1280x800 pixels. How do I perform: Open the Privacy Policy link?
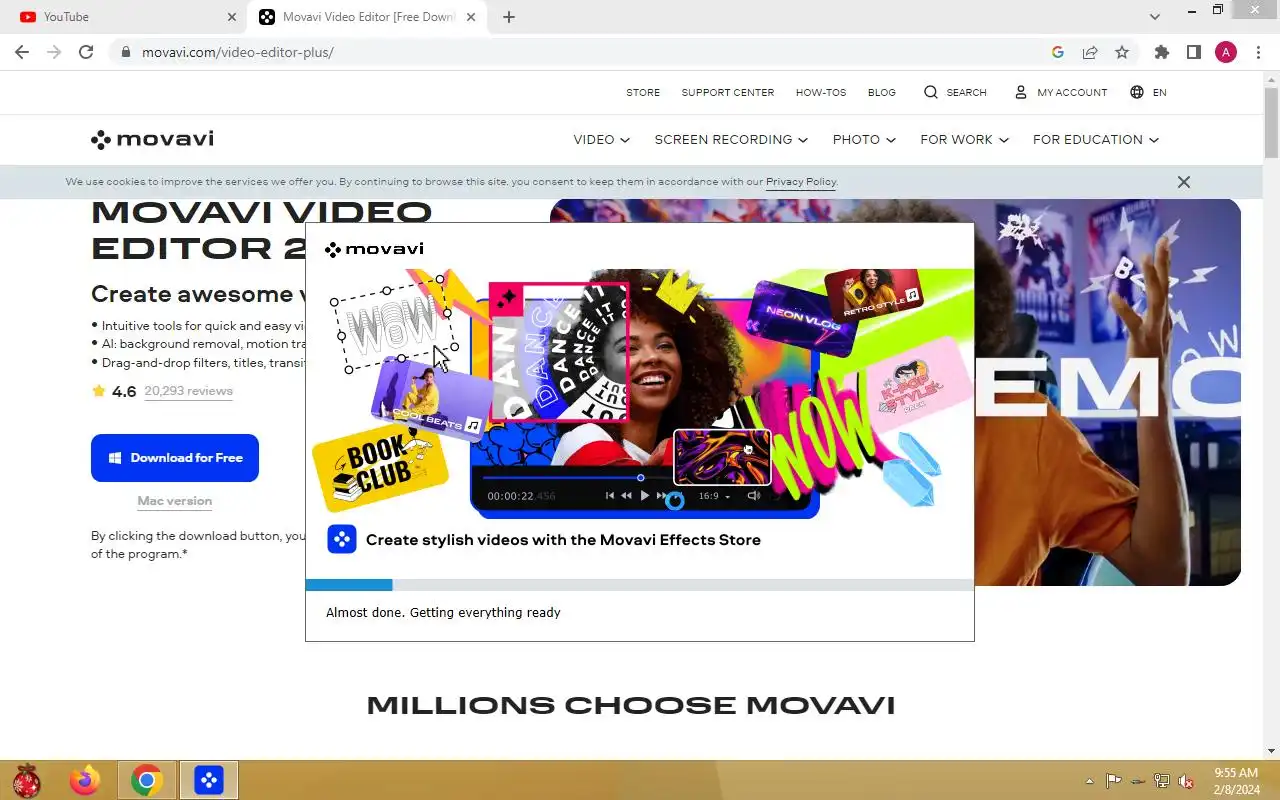(801, 182)
